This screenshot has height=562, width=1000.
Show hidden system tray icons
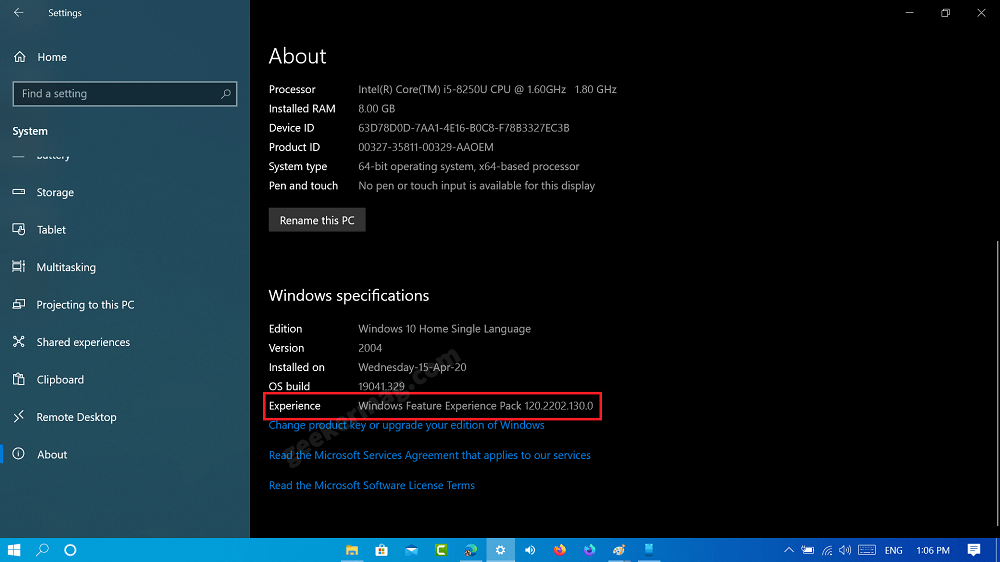pyautogui.click(x=789, y=550)
